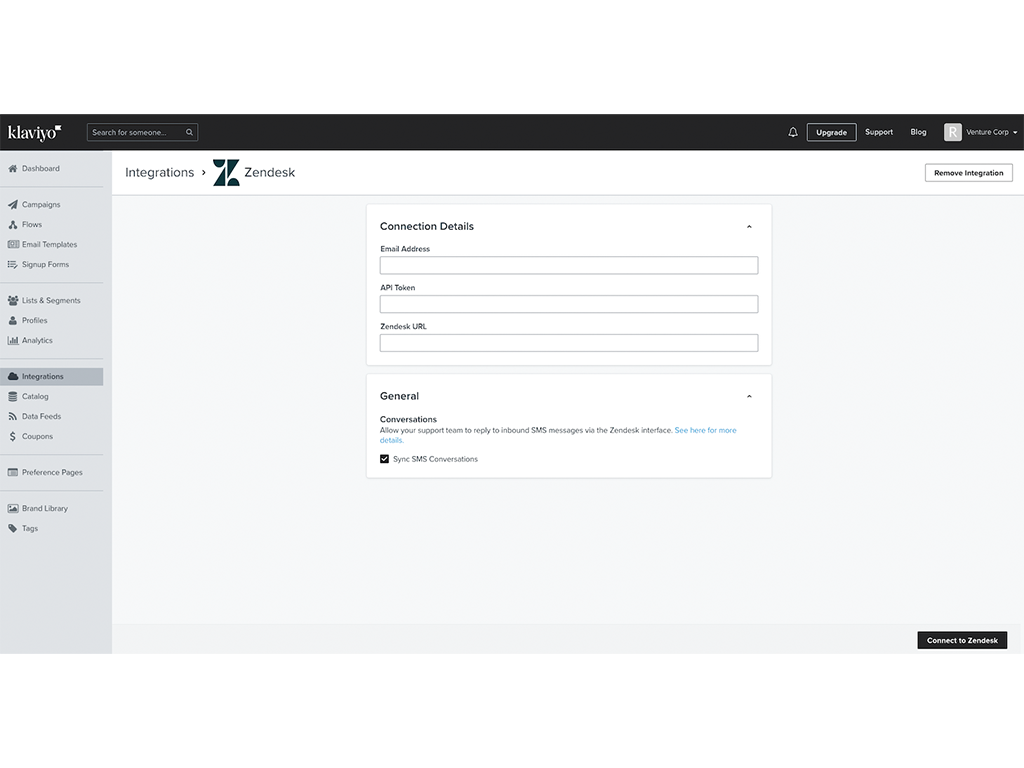Screen dimensions: 1024x768
Task: Select the Campaigns icon in sidebar
Action: click(x=11, y=204)
